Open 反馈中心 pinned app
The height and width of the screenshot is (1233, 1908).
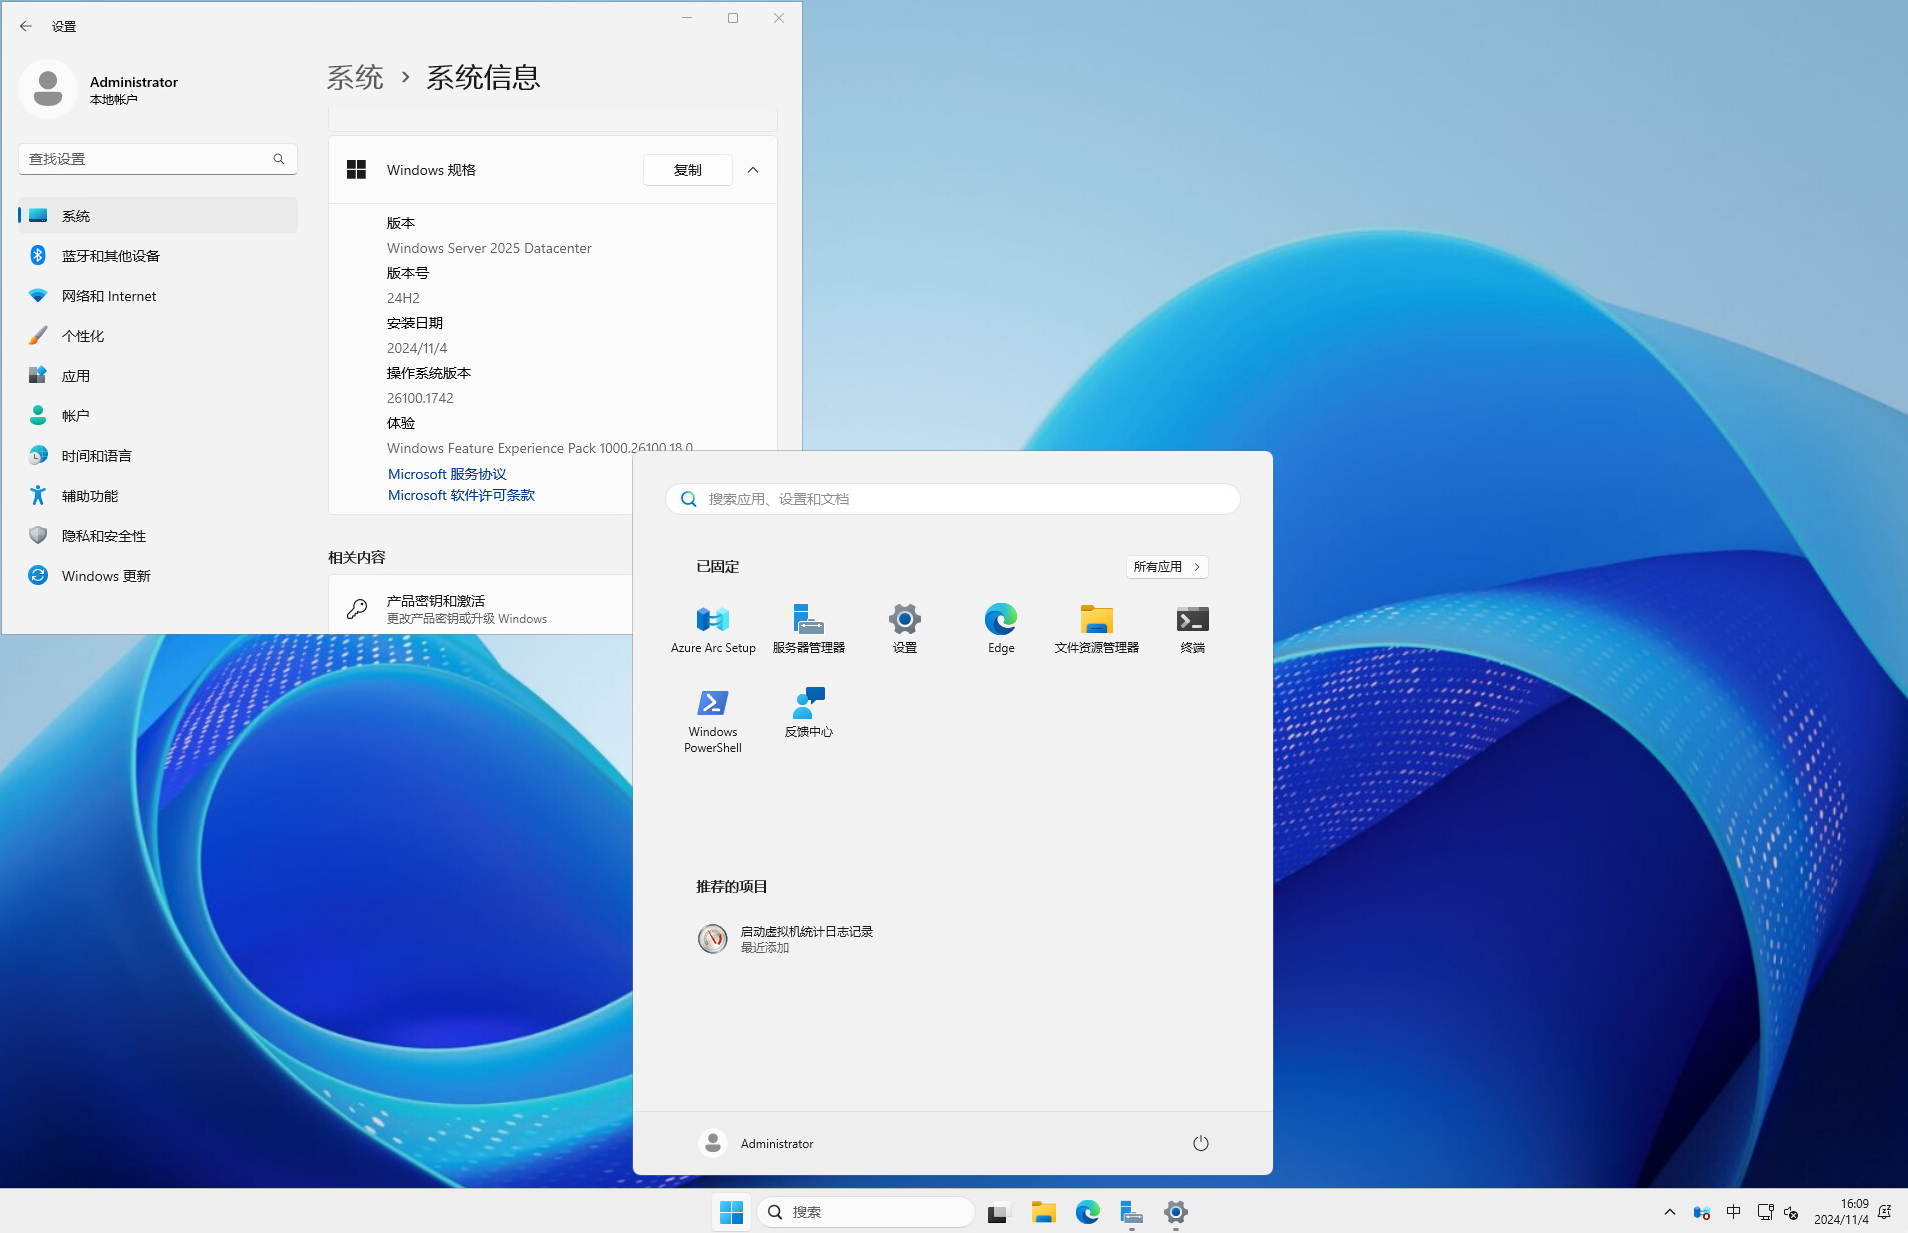pos(808,713)
